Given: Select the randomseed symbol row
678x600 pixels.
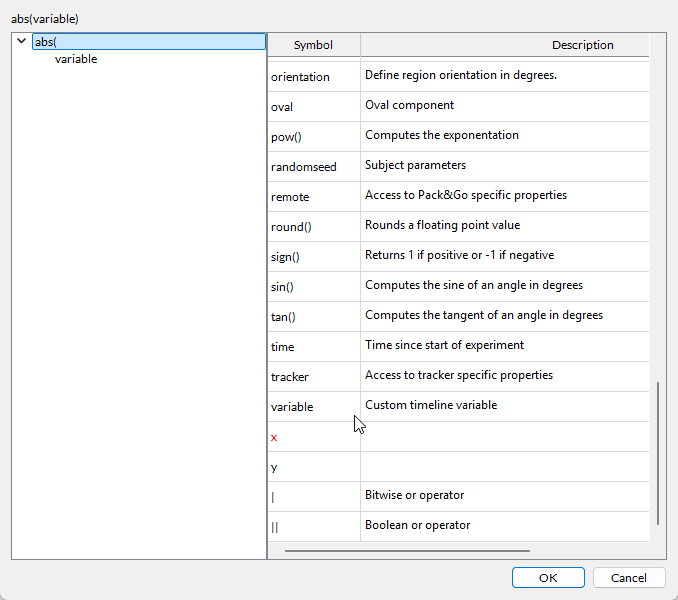Looking at the screenshot, I should (x=303, y=167).
